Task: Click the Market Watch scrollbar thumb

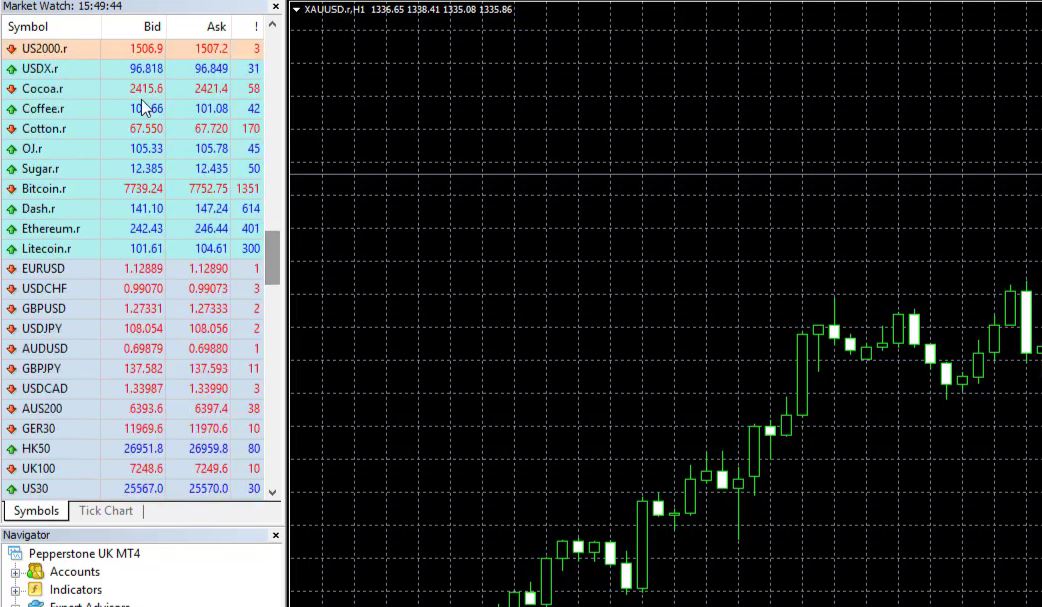Action: 273,255
